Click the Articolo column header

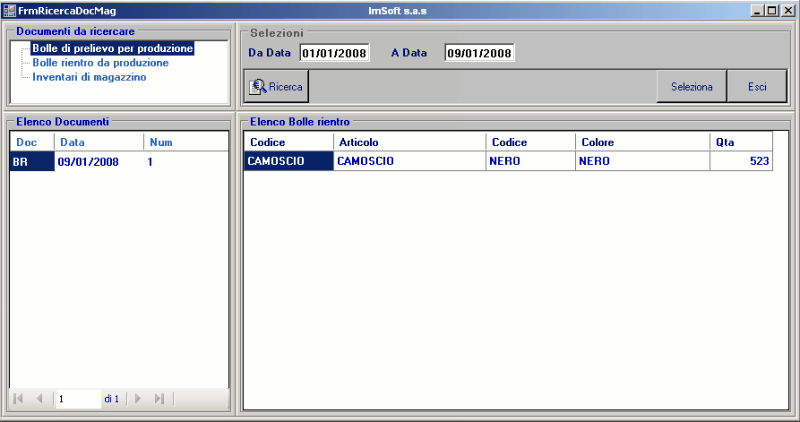point(409,142)
